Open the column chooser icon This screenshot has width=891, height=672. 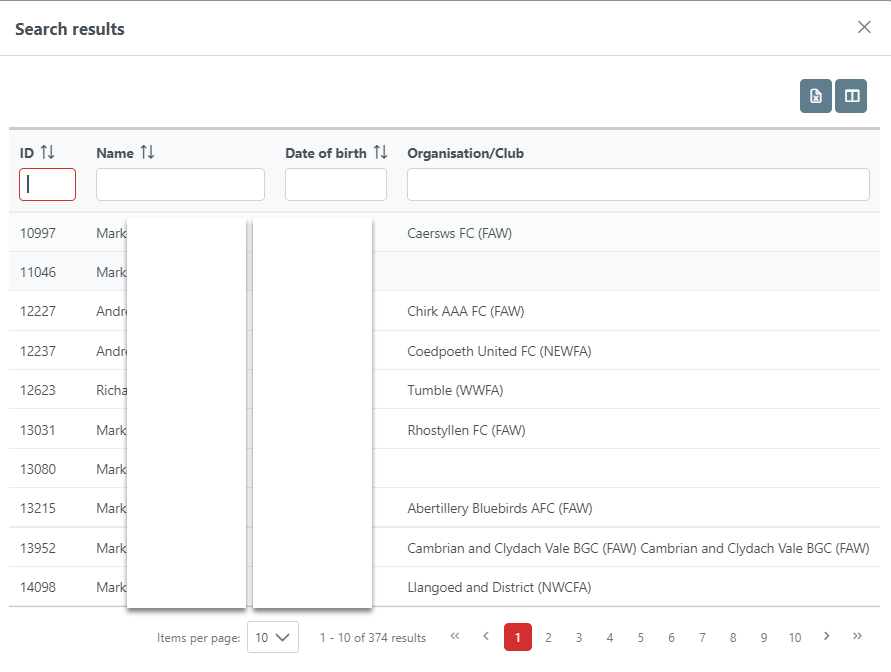(x=851, y=96)
